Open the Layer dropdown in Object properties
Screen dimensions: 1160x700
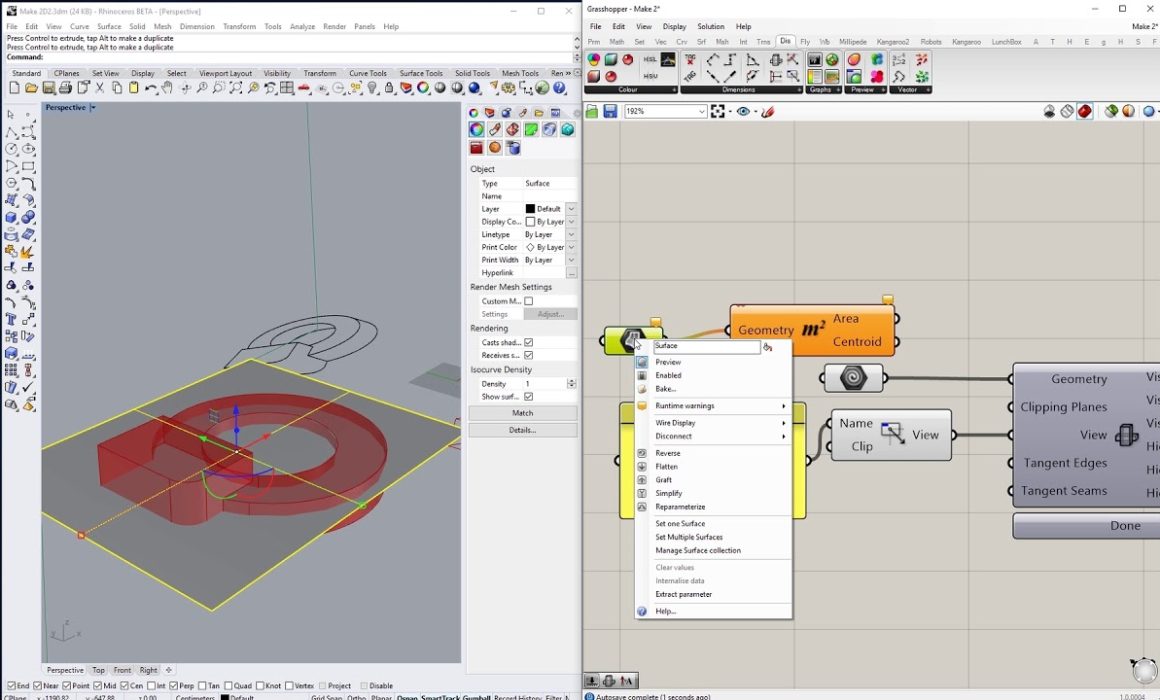571,209
